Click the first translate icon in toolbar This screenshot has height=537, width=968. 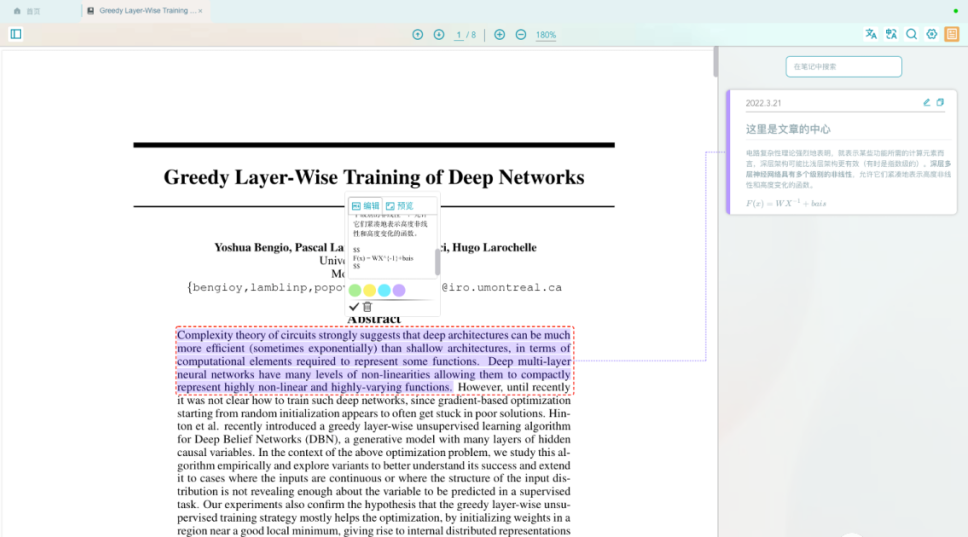[871, 34]
